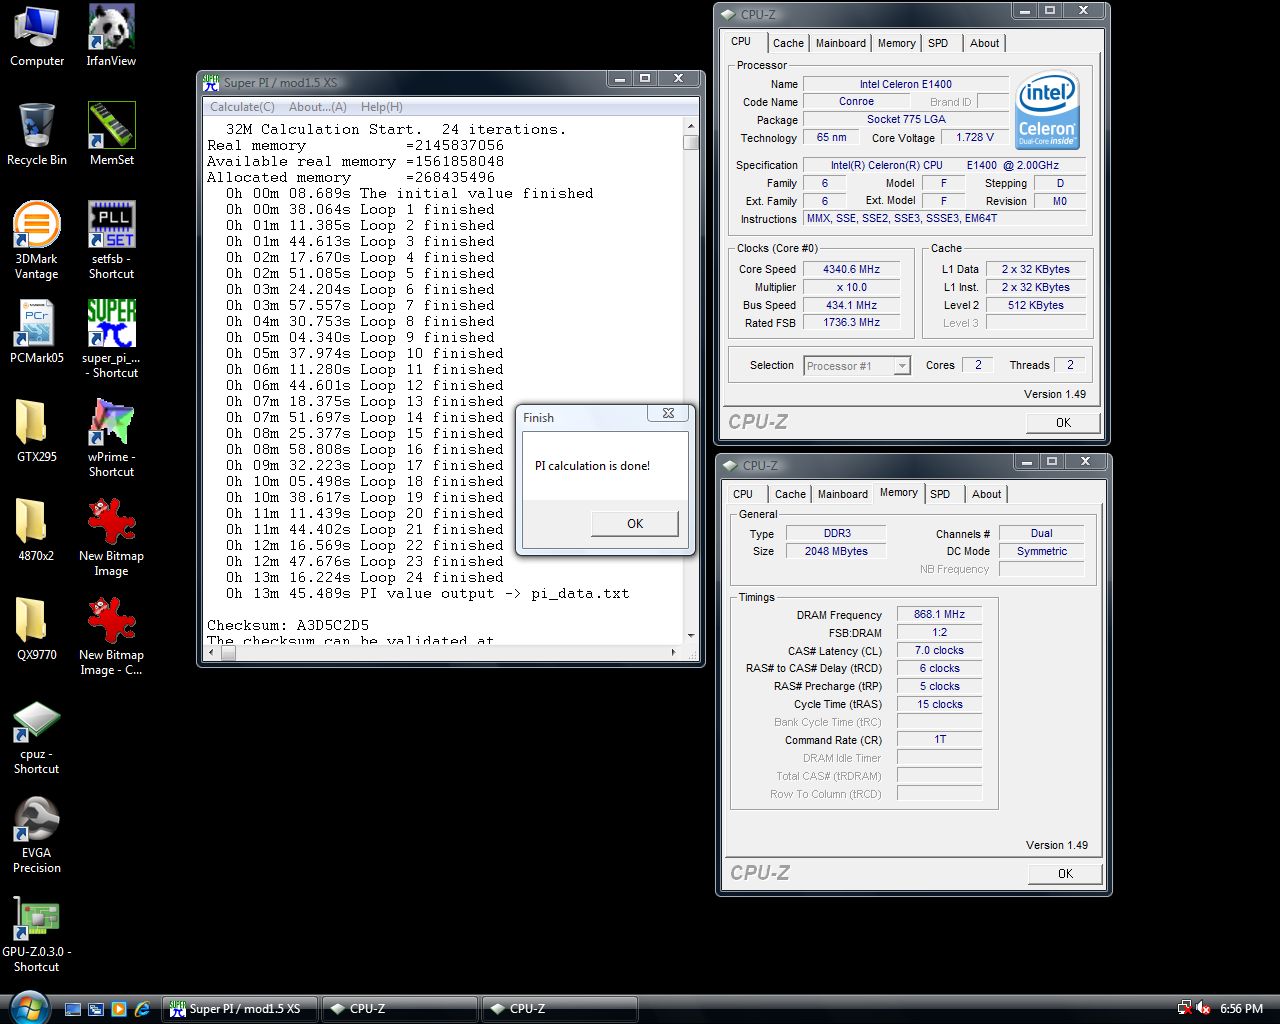Select the super_pi Shortcut icon

(111, 340)
